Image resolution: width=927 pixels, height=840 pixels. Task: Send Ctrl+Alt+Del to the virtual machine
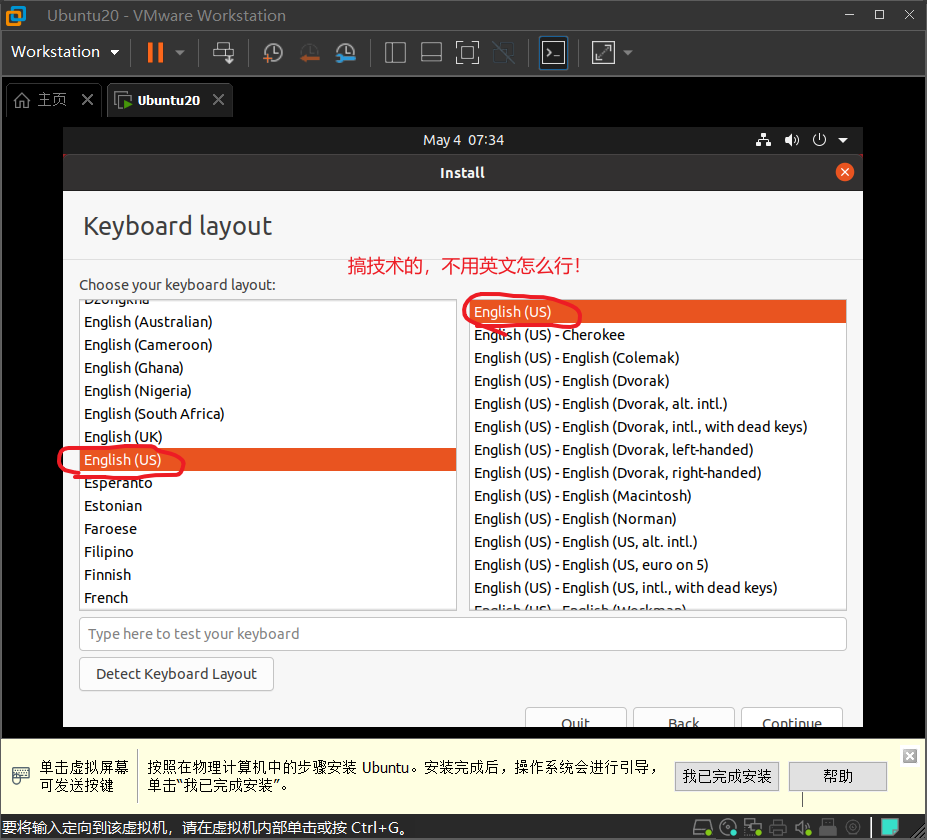(x=223, y=52)
